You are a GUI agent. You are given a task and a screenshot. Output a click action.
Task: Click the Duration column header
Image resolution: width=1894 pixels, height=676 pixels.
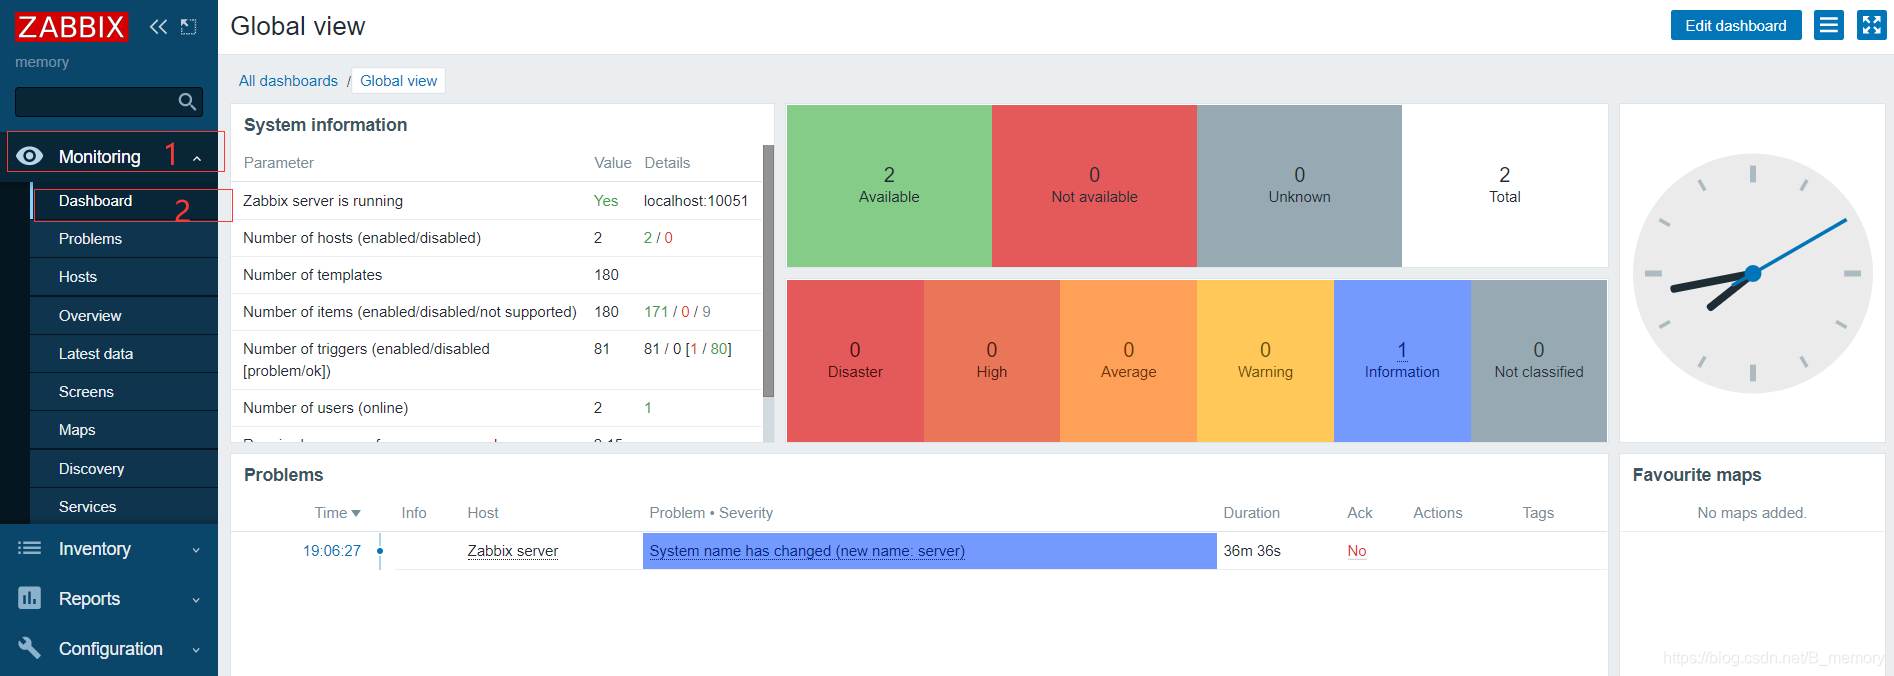click(x=1251, y=513)
